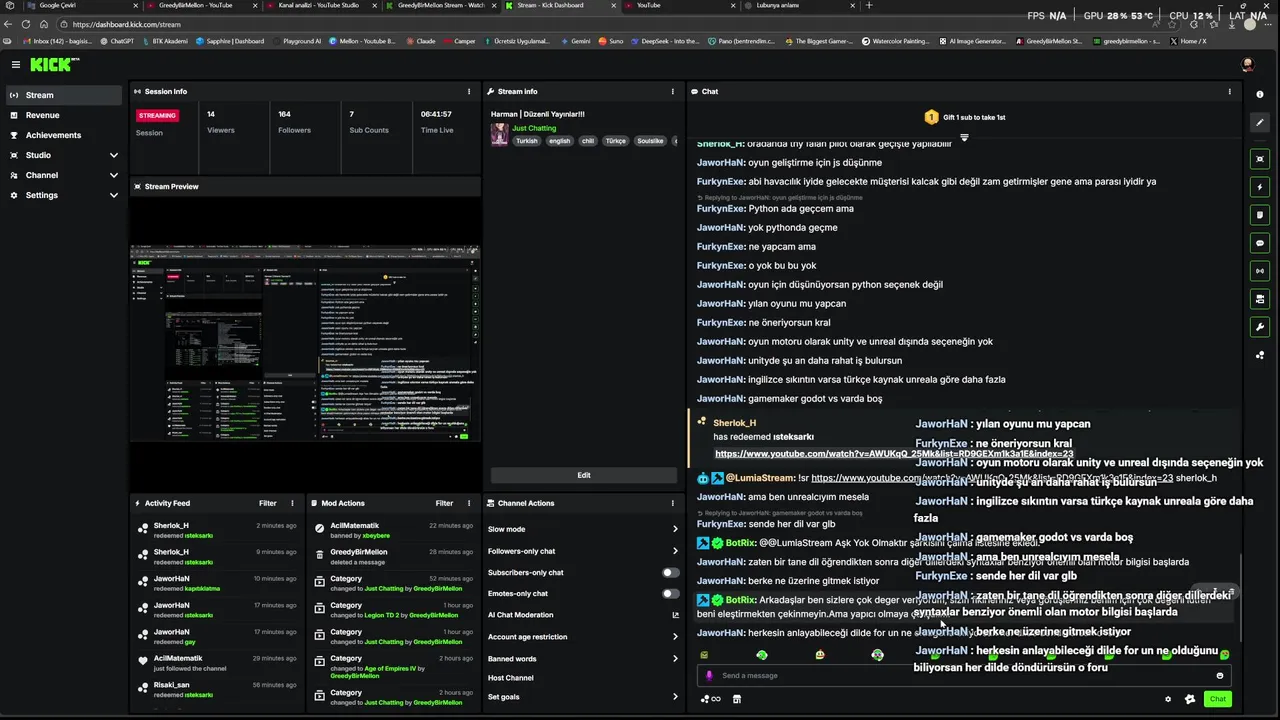
Task: Toggle the broadcast signal sidebar icon
Action: point(1260,271)
